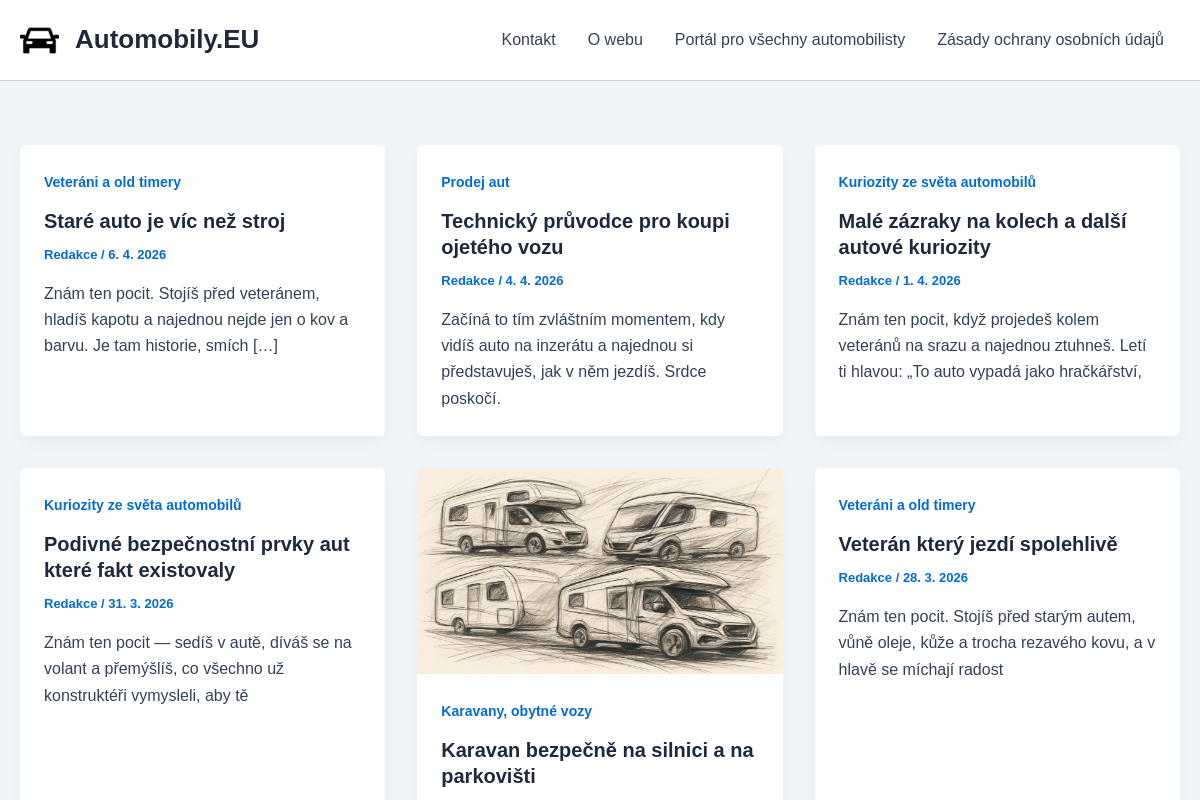1200x800 pixels.
Task: Open the O webu page
Action: (614, 40)
